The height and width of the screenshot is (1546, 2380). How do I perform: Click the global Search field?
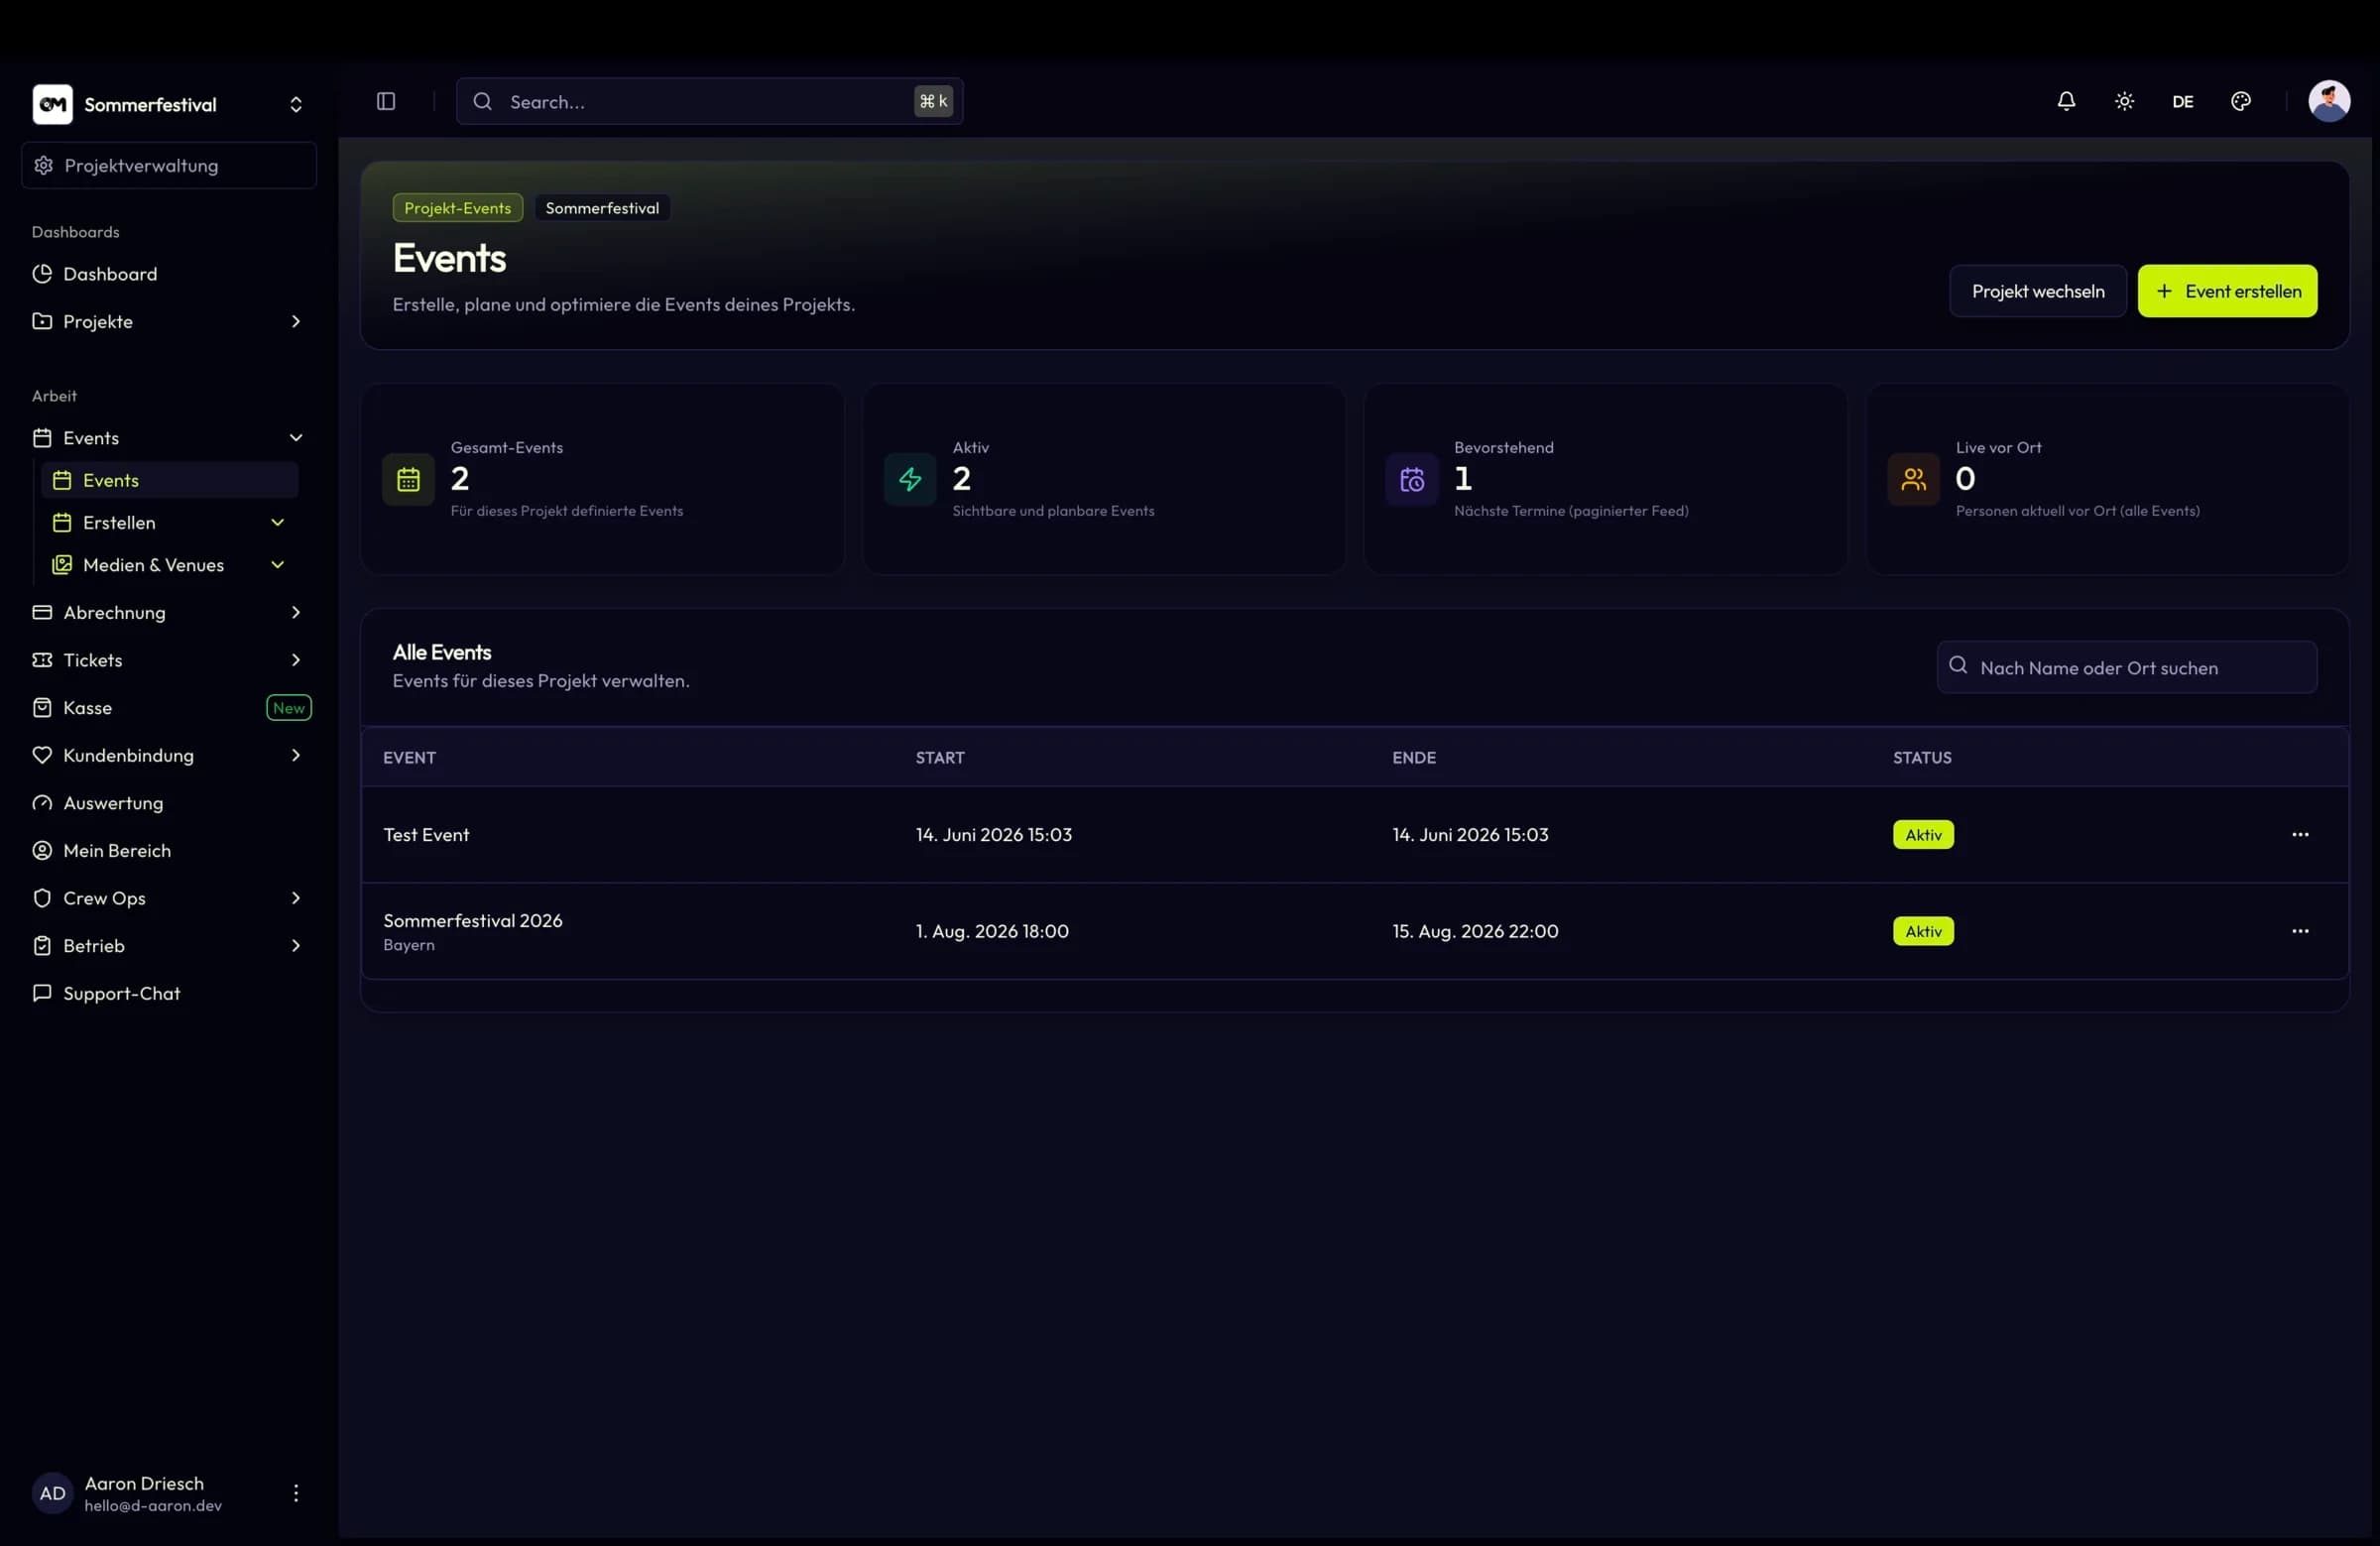click(709, 101)
